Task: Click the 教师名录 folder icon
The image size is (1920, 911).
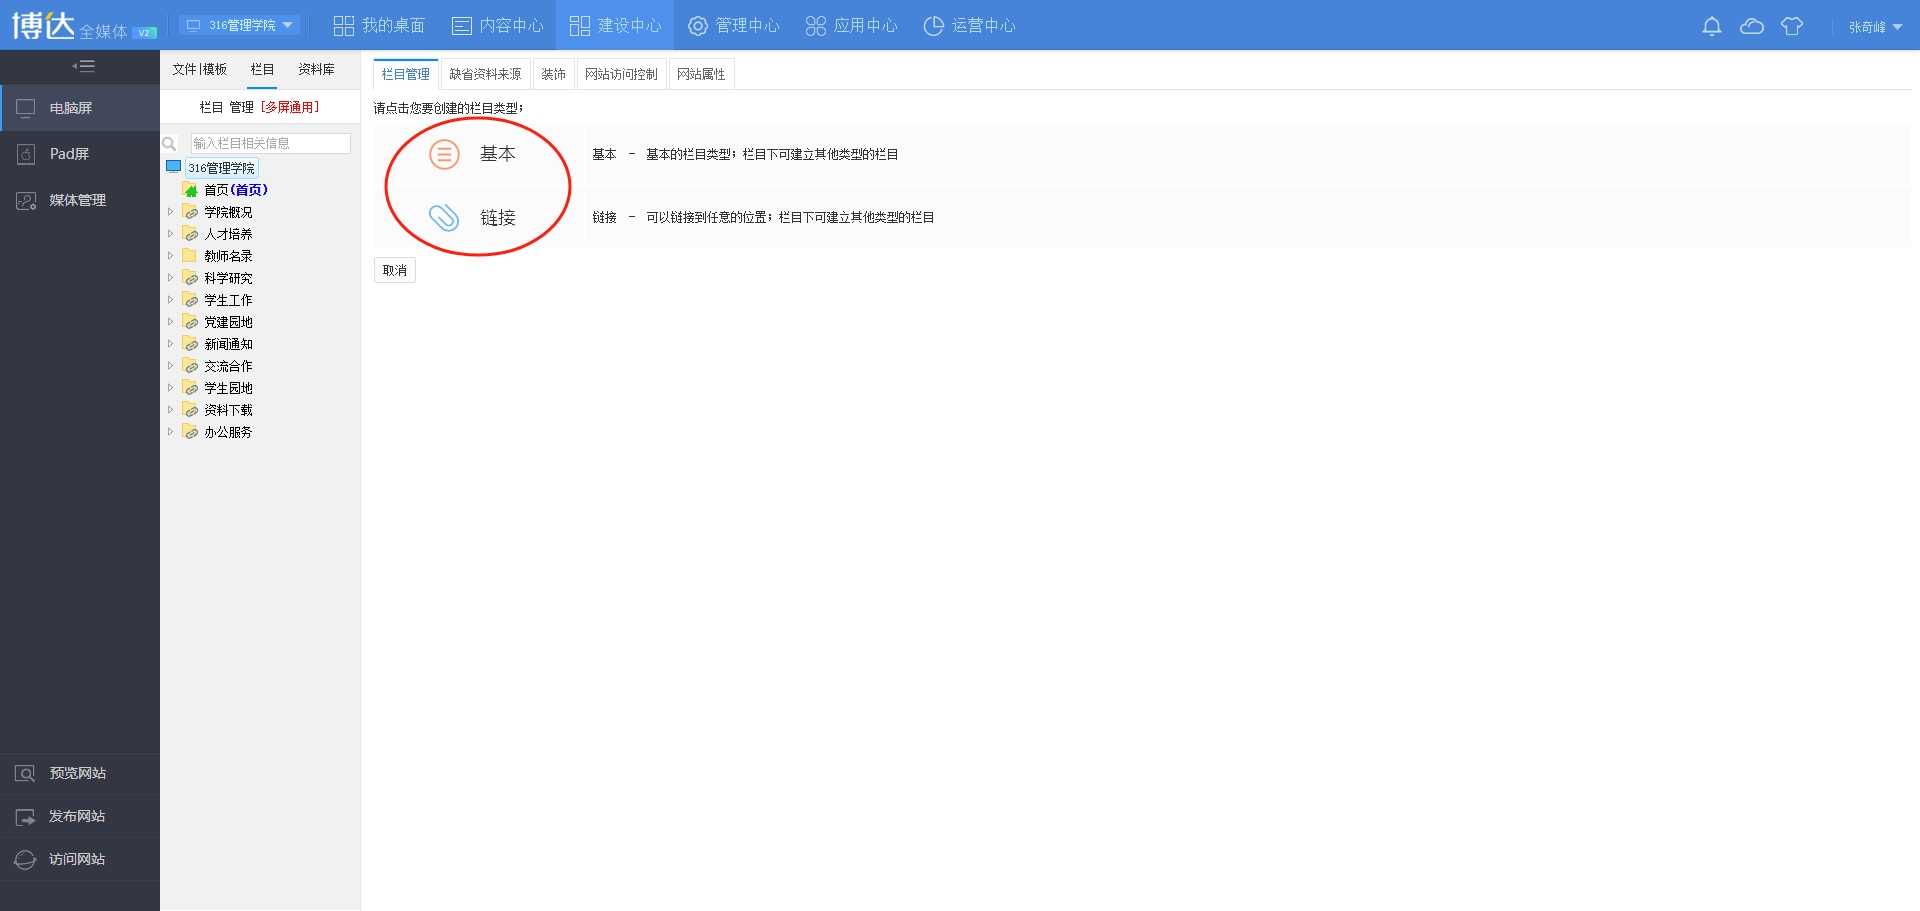Action: coord(190,256)
